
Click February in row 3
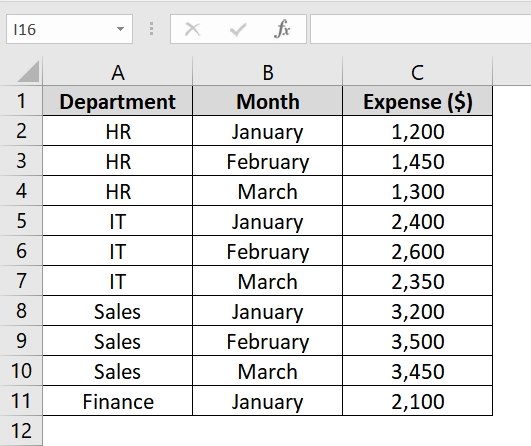pos(268,161)
